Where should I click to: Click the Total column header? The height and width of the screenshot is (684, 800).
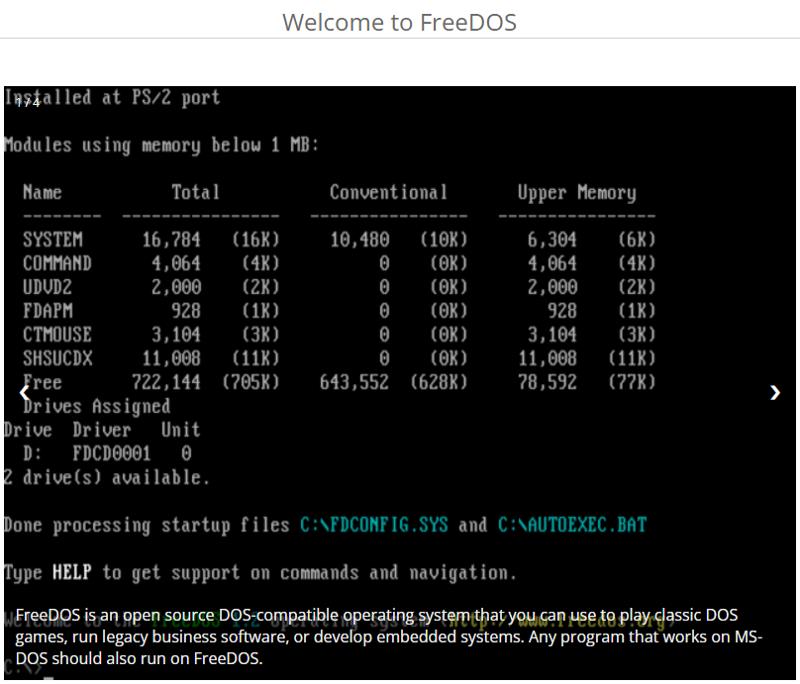(x=195, y=192)
